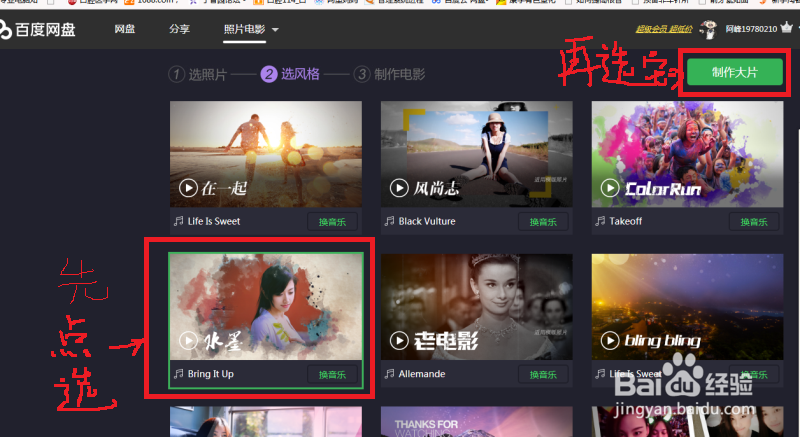Change music for Bring It Up track
The height and width of the screenshot is (437, 800).
tap(332, 374)
